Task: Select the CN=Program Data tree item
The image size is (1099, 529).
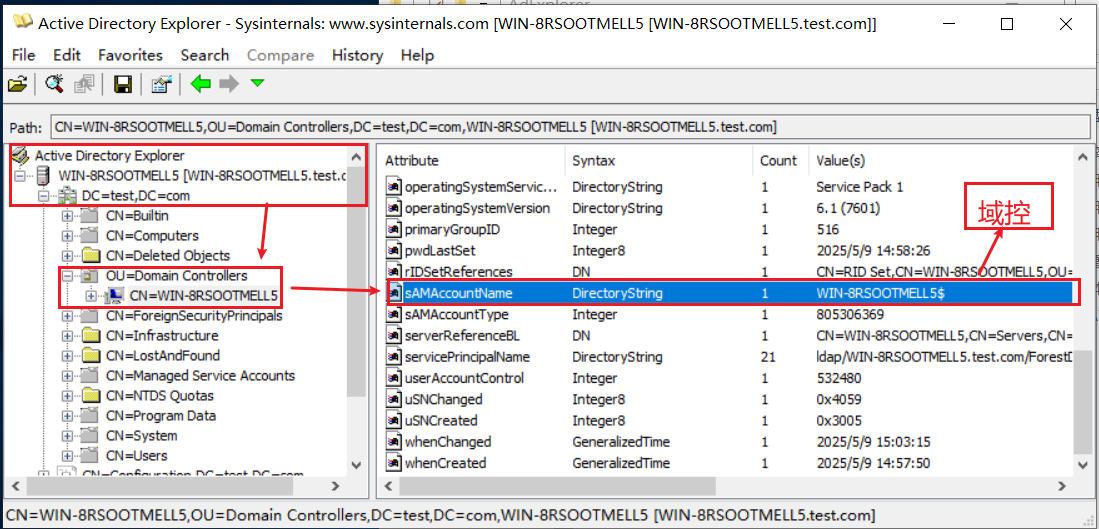Action: click(161, 415)
